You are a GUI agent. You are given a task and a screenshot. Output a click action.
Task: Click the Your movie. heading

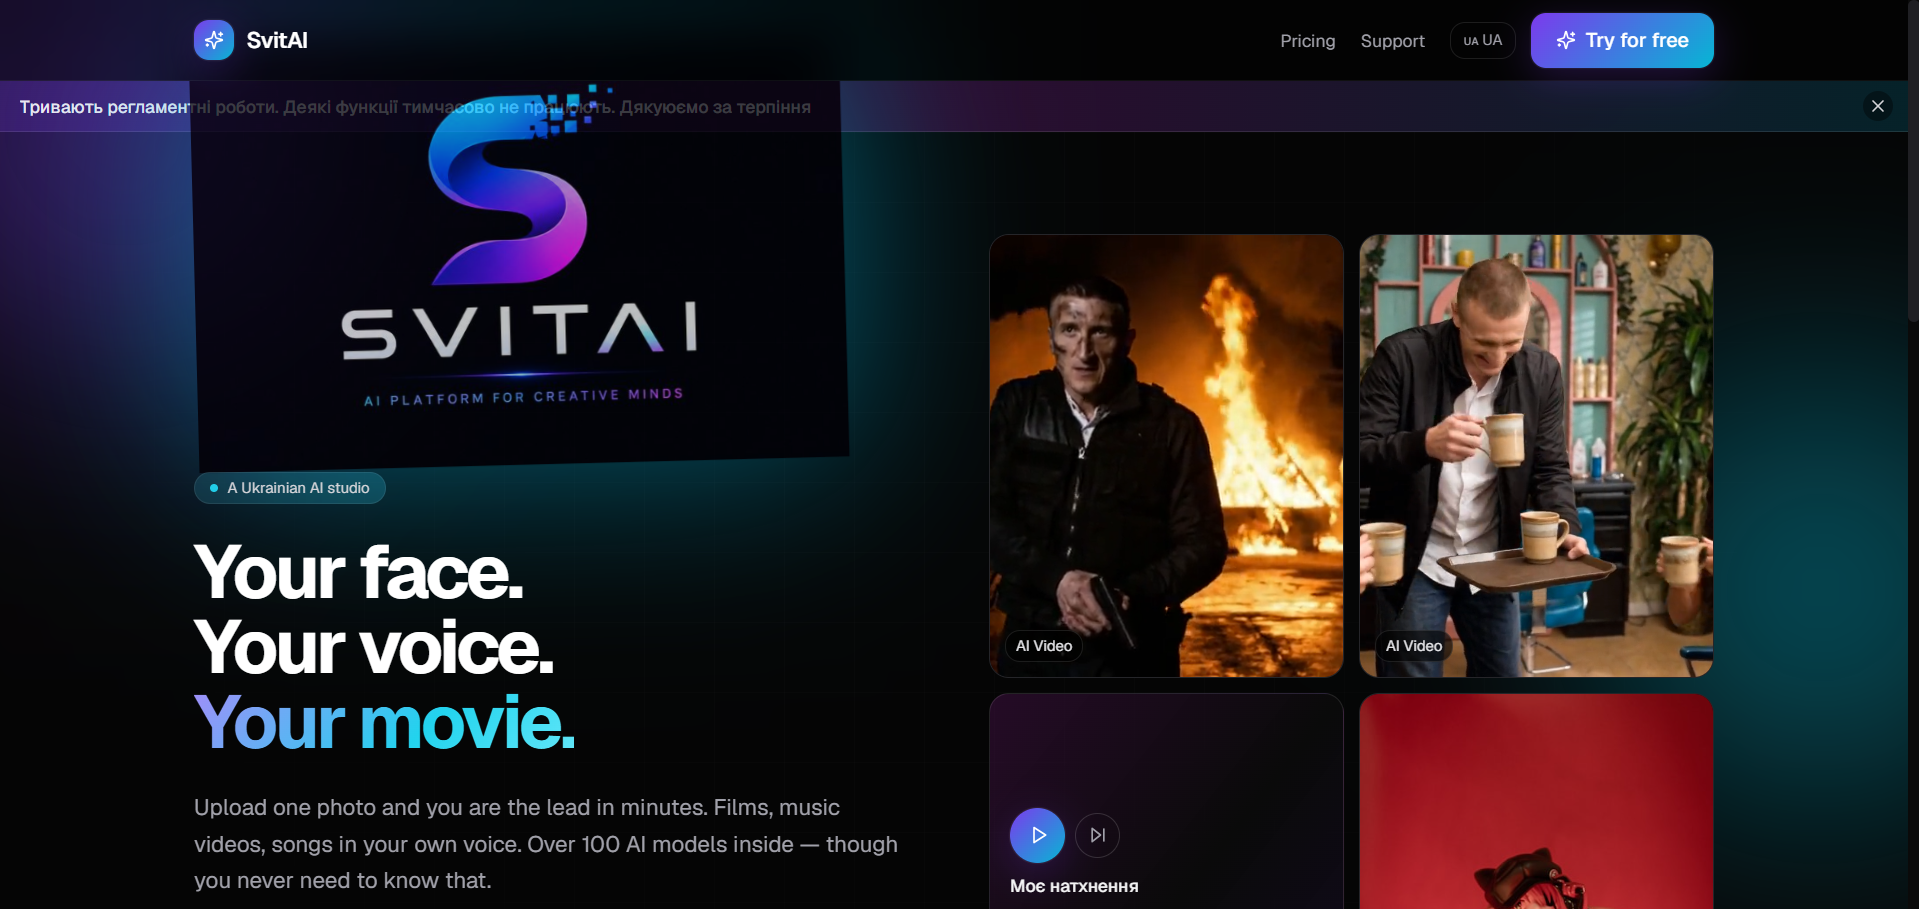[385, 722]
